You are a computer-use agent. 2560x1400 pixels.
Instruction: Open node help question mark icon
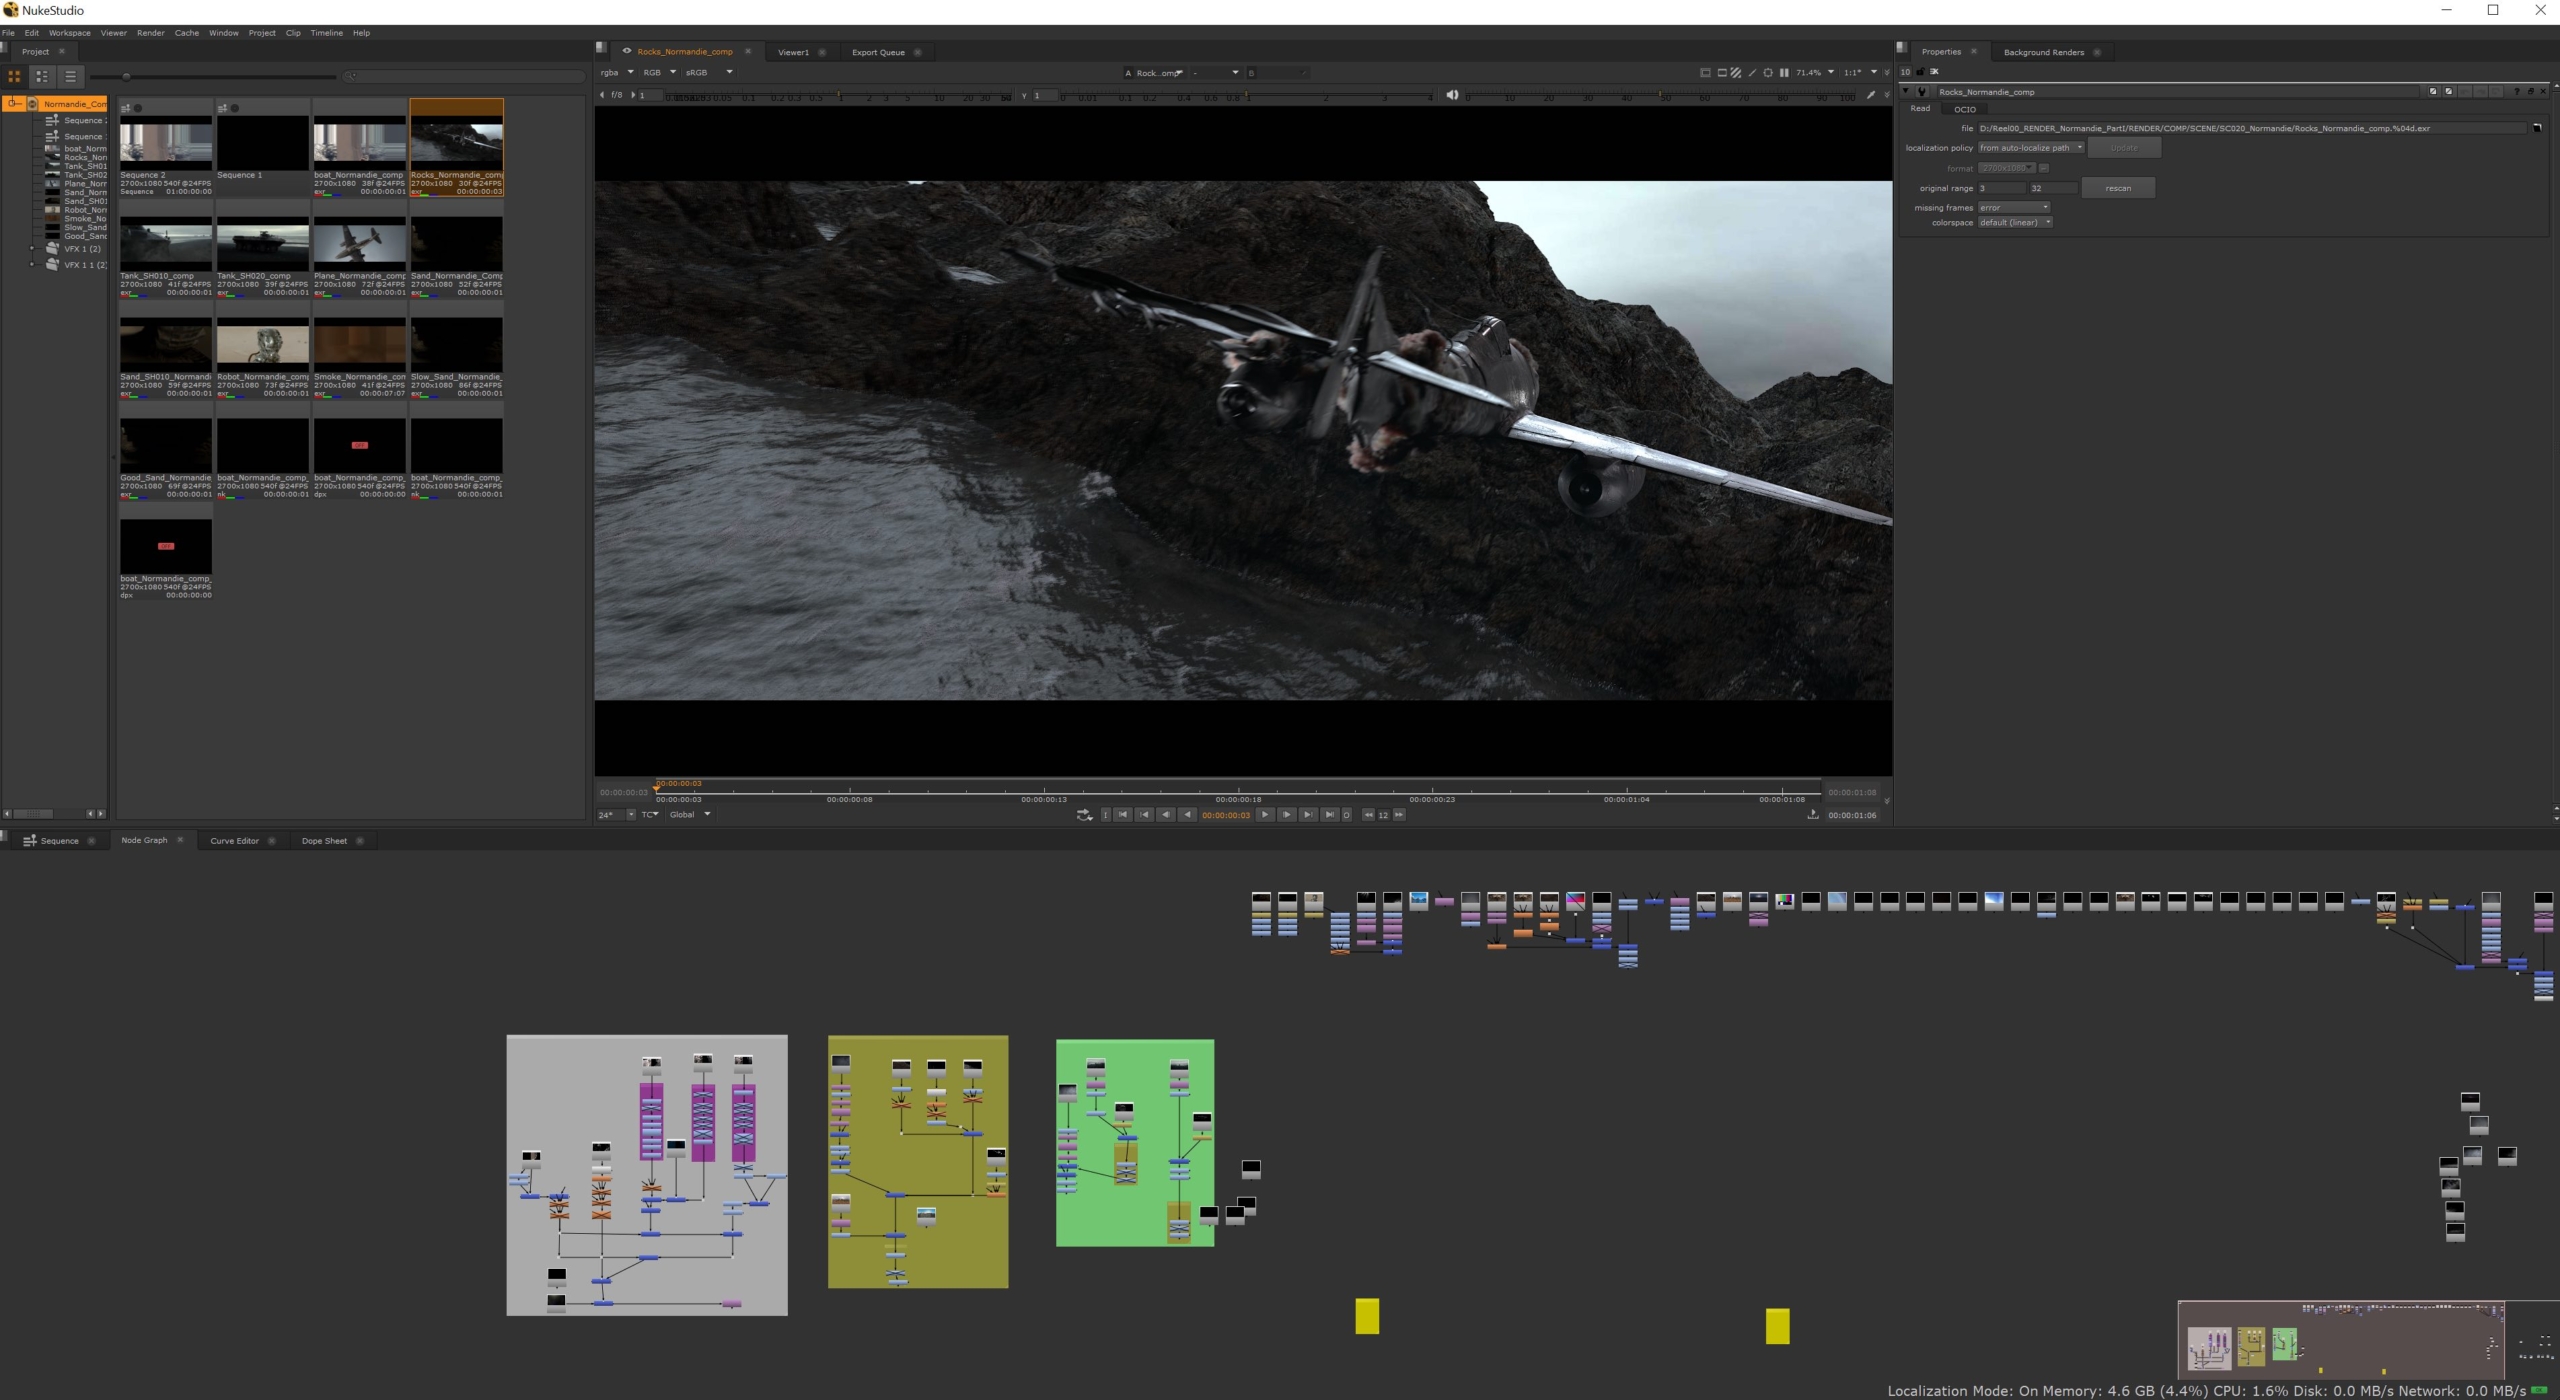pos(2516,91)
